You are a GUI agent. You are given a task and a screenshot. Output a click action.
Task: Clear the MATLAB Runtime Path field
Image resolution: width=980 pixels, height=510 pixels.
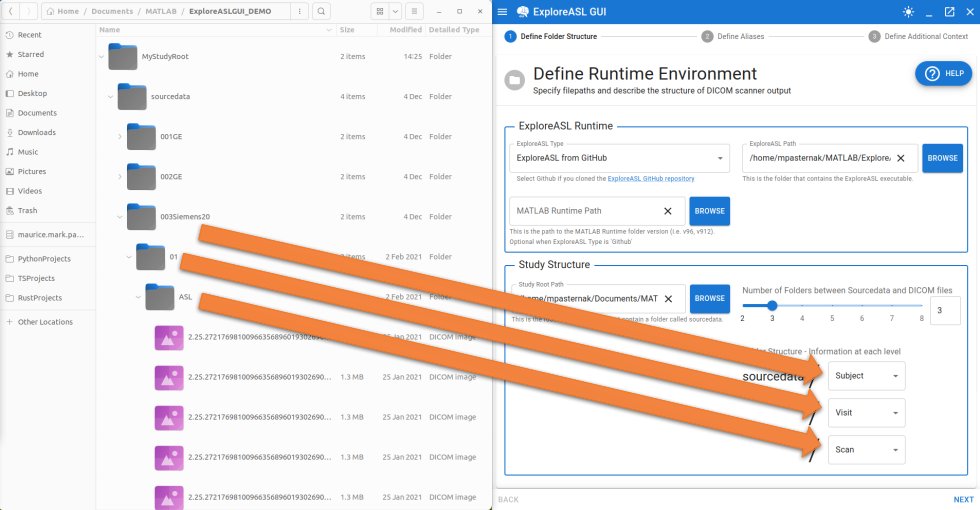click(x=668, y=211)
